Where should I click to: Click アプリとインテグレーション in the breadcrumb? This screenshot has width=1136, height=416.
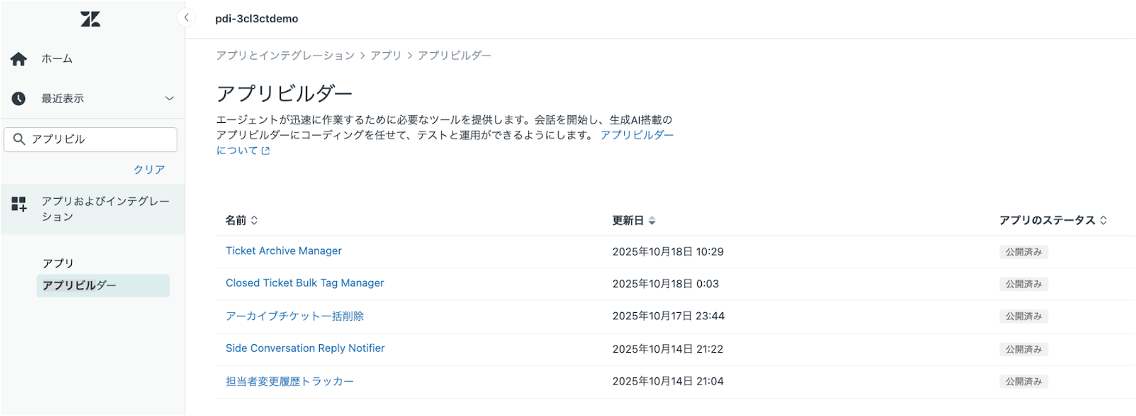tap(285, 55)
